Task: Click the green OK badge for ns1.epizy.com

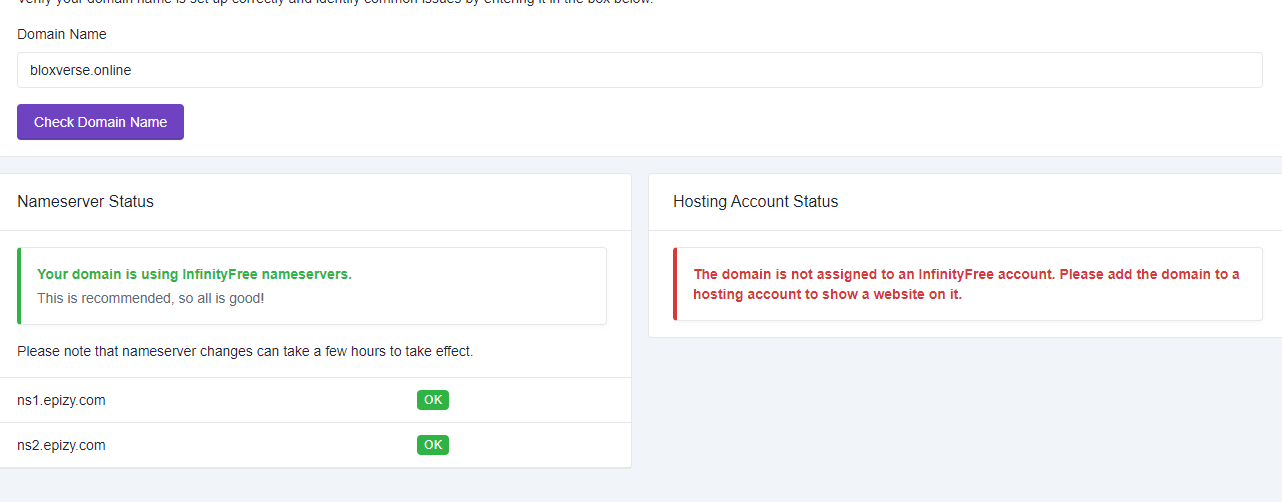Action: pyautogui.click(x=432, y=400)
